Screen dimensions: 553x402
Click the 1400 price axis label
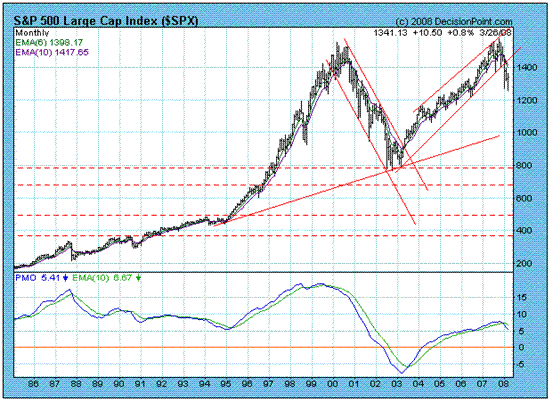pos(525,67)
